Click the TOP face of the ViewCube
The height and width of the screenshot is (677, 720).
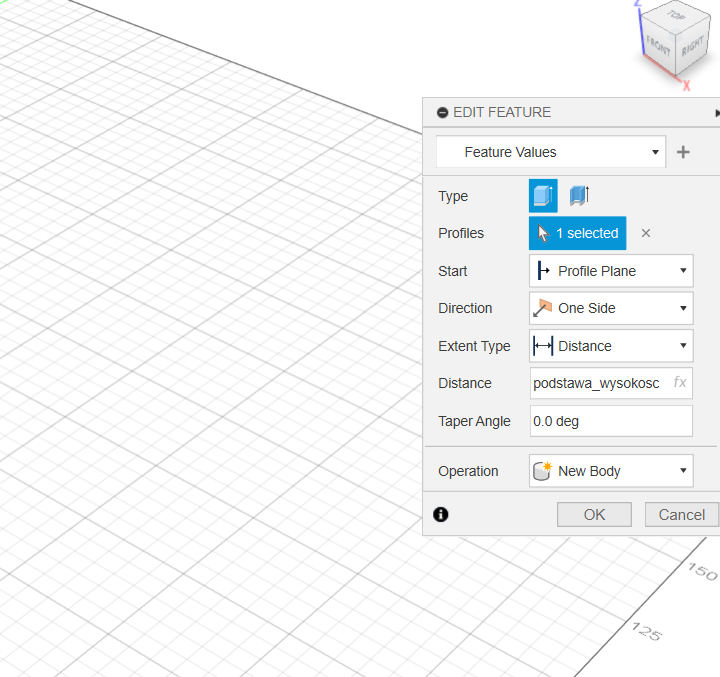[677, 18]
